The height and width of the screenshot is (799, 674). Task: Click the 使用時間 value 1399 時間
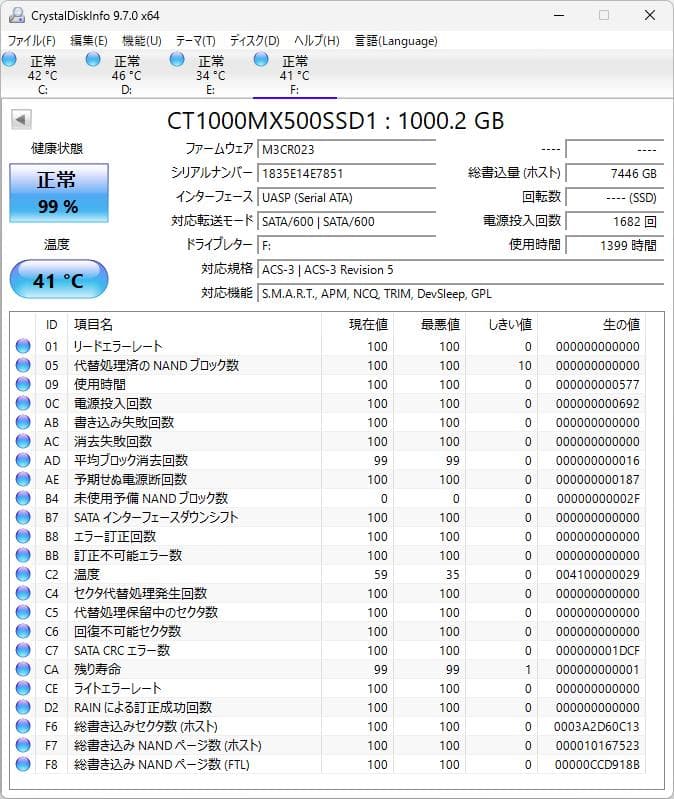click(615, 245)
